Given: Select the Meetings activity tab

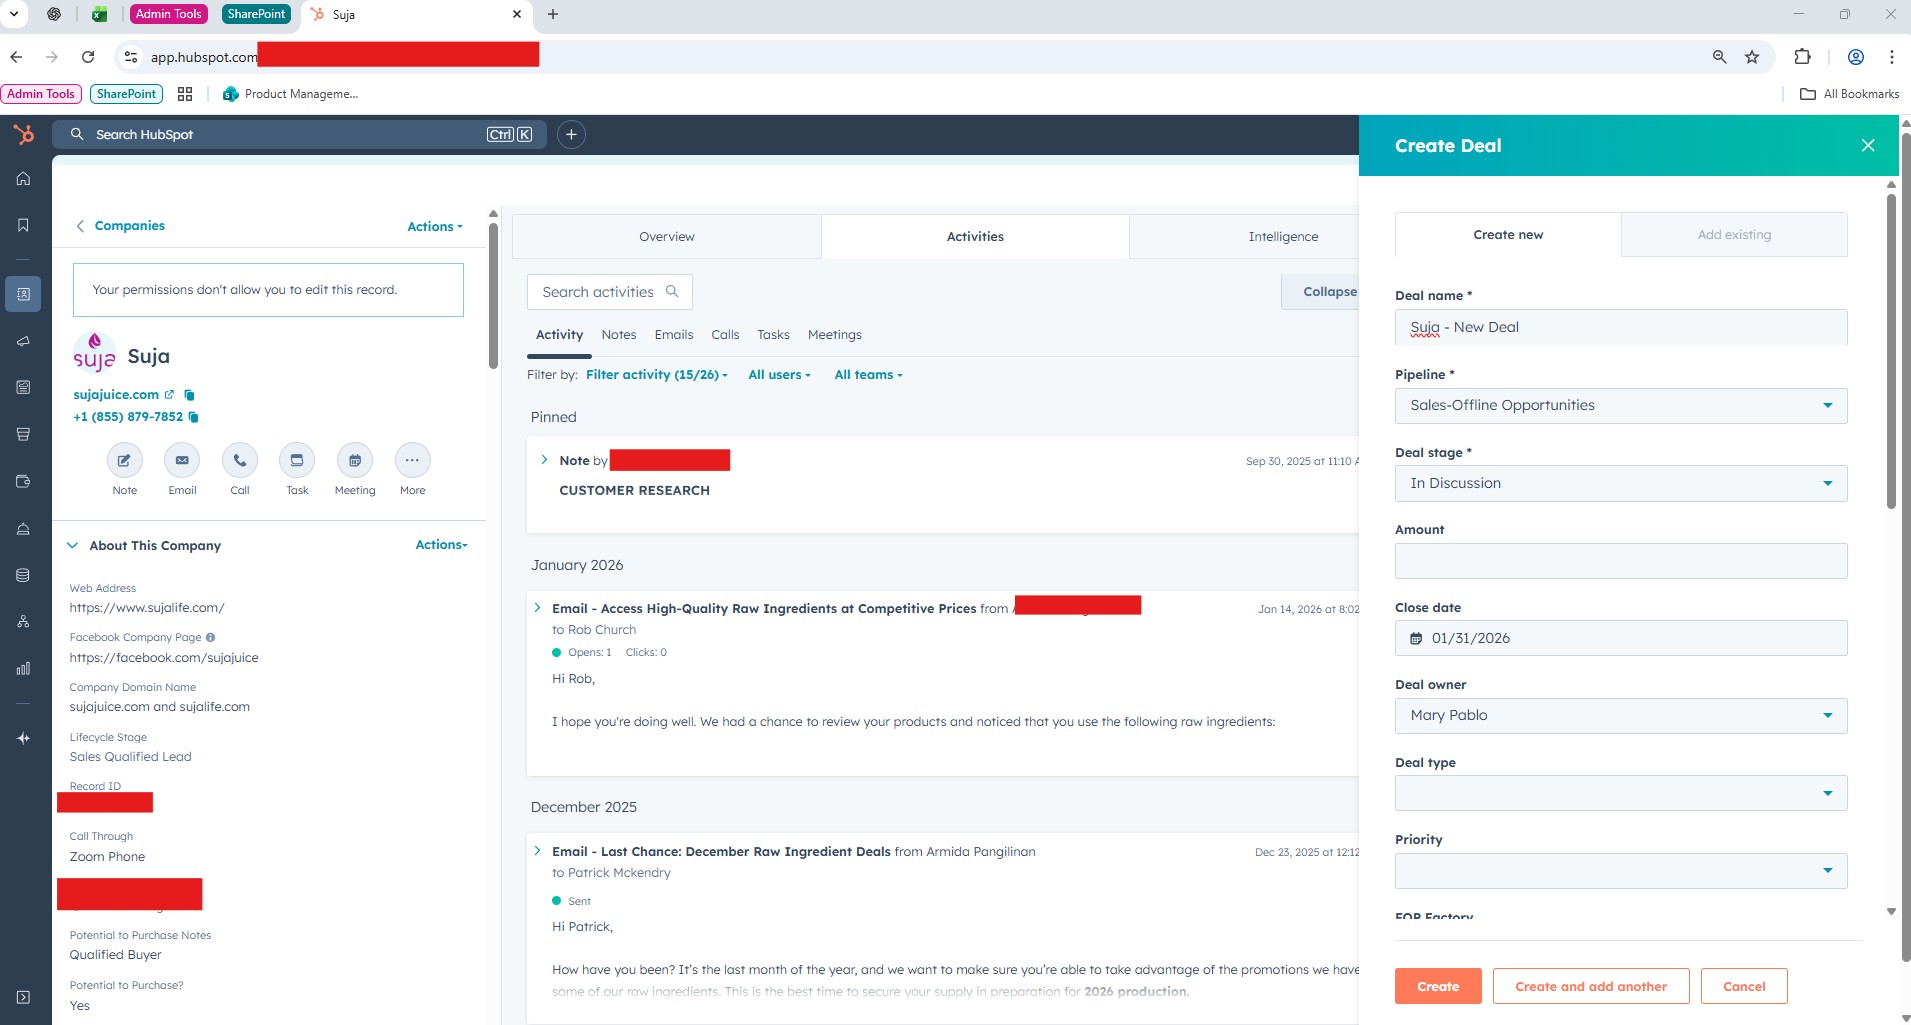Looking at the screenshot, I should coord(835,335).
